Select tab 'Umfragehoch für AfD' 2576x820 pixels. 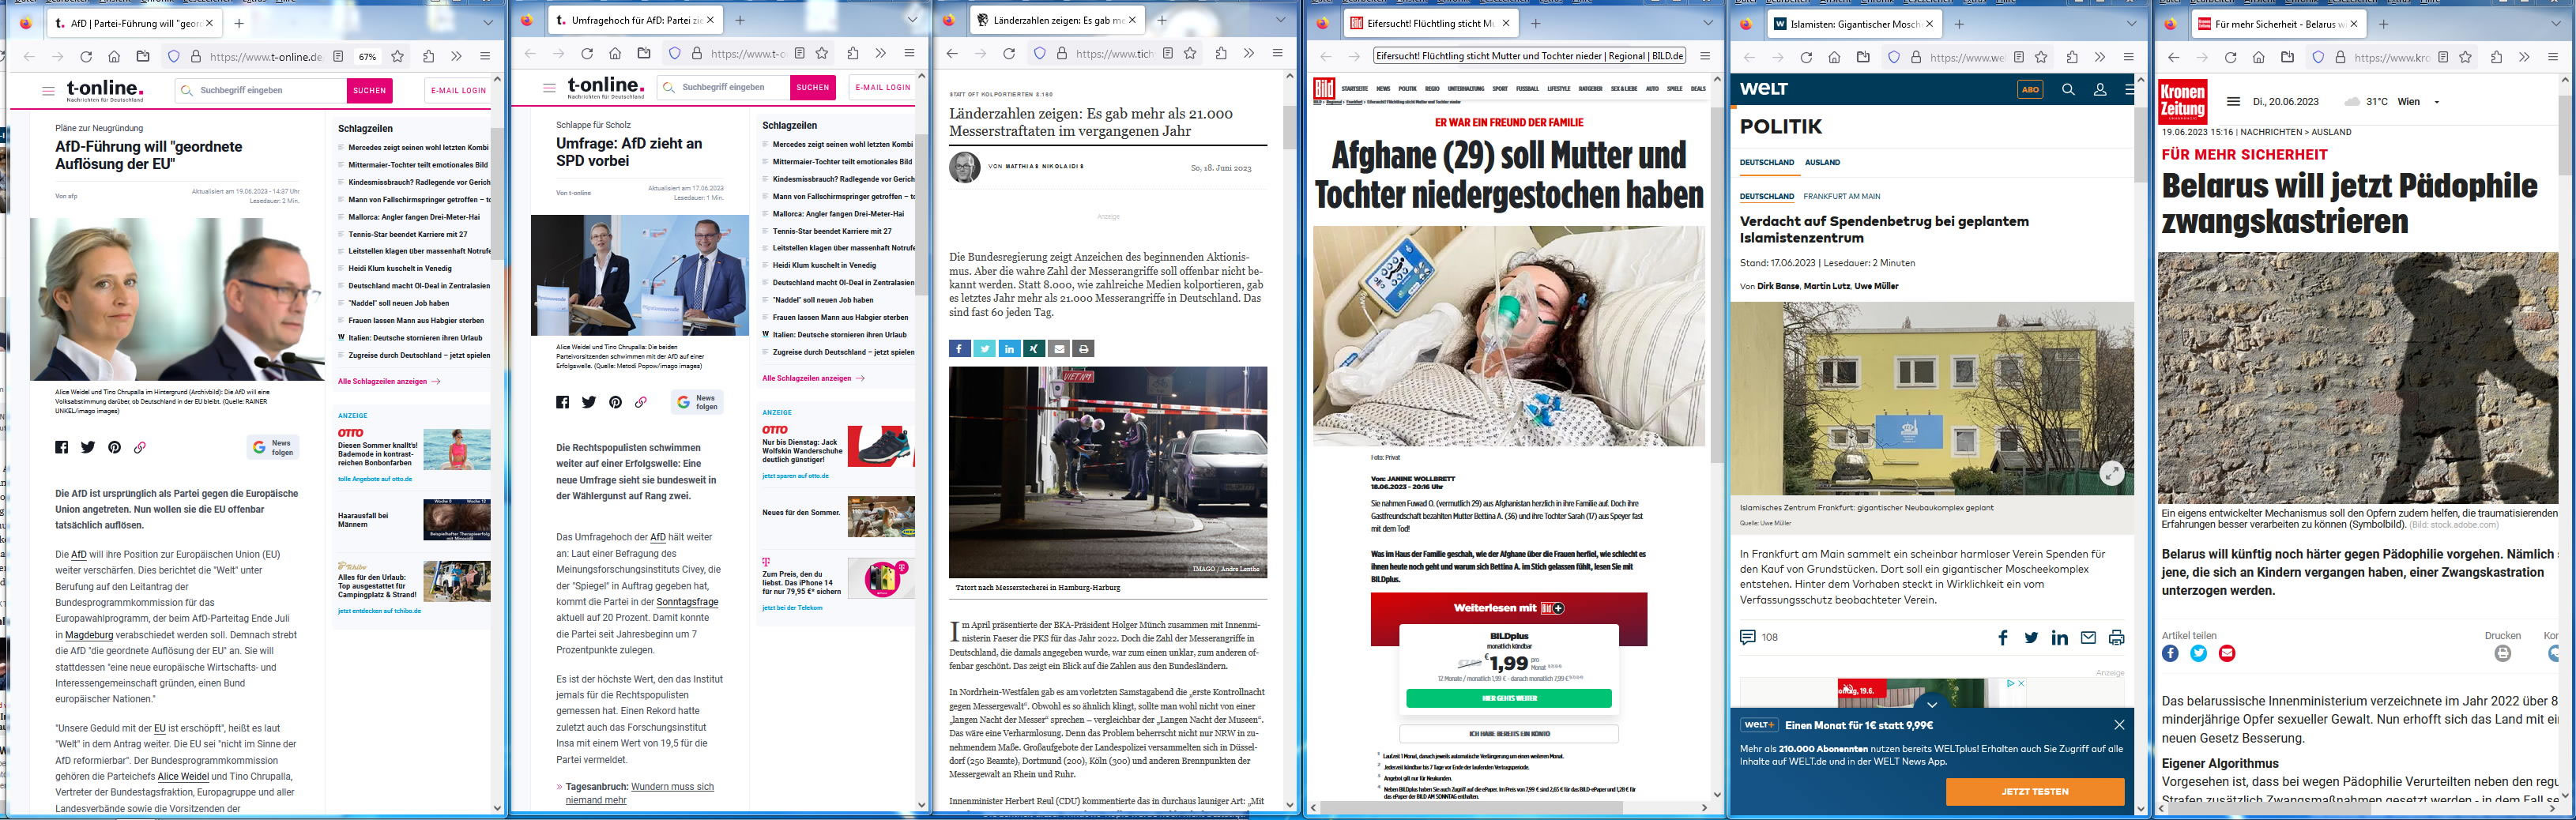[x=636, y=20]
